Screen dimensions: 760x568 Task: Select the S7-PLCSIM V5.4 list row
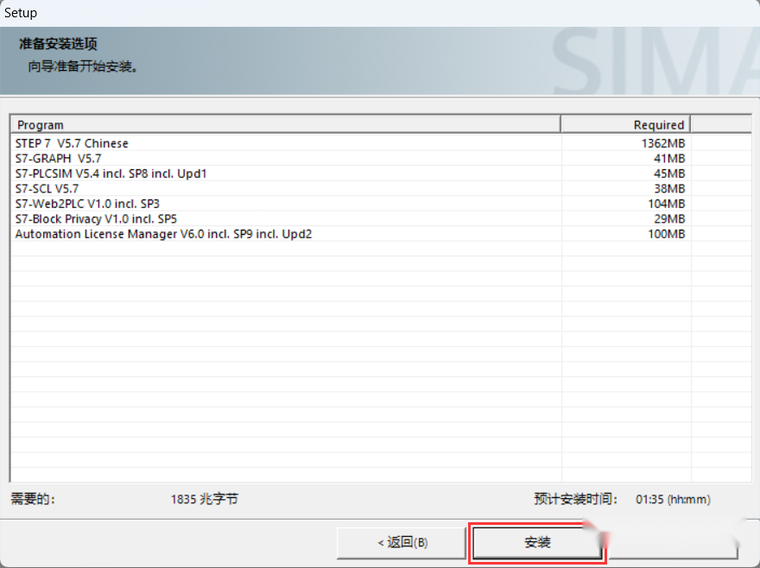pos(110,173)
